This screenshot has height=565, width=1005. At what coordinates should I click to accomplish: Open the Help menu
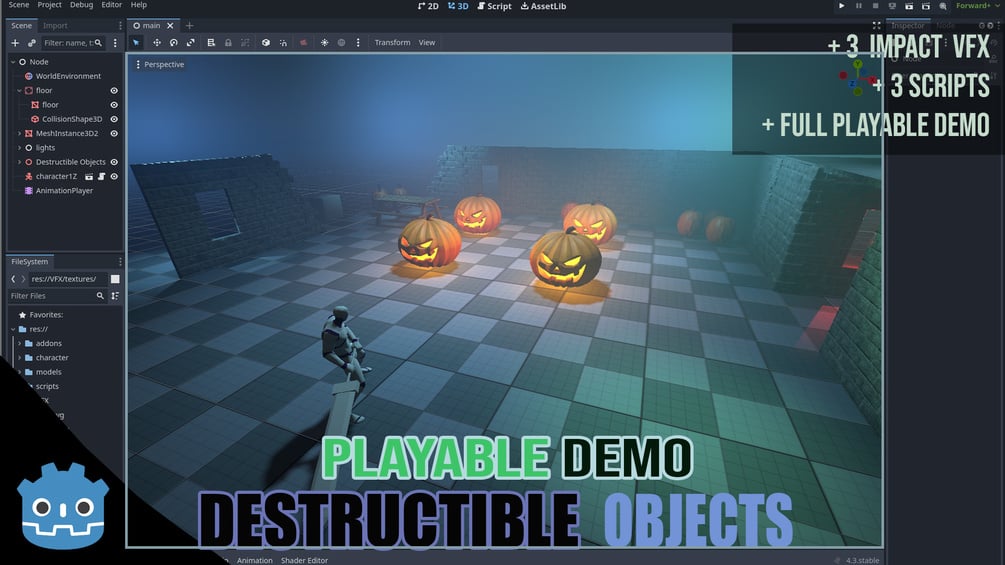[x=138, y=4]
